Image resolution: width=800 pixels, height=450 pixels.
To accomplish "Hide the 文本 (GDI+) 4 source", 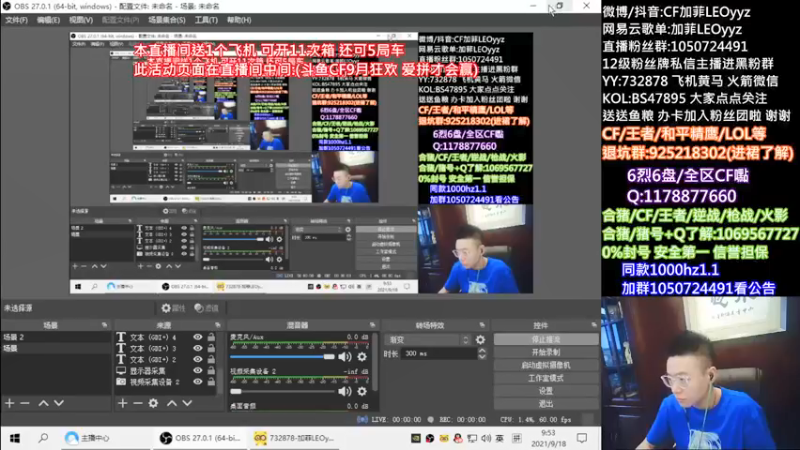I will tap(197, 337).
